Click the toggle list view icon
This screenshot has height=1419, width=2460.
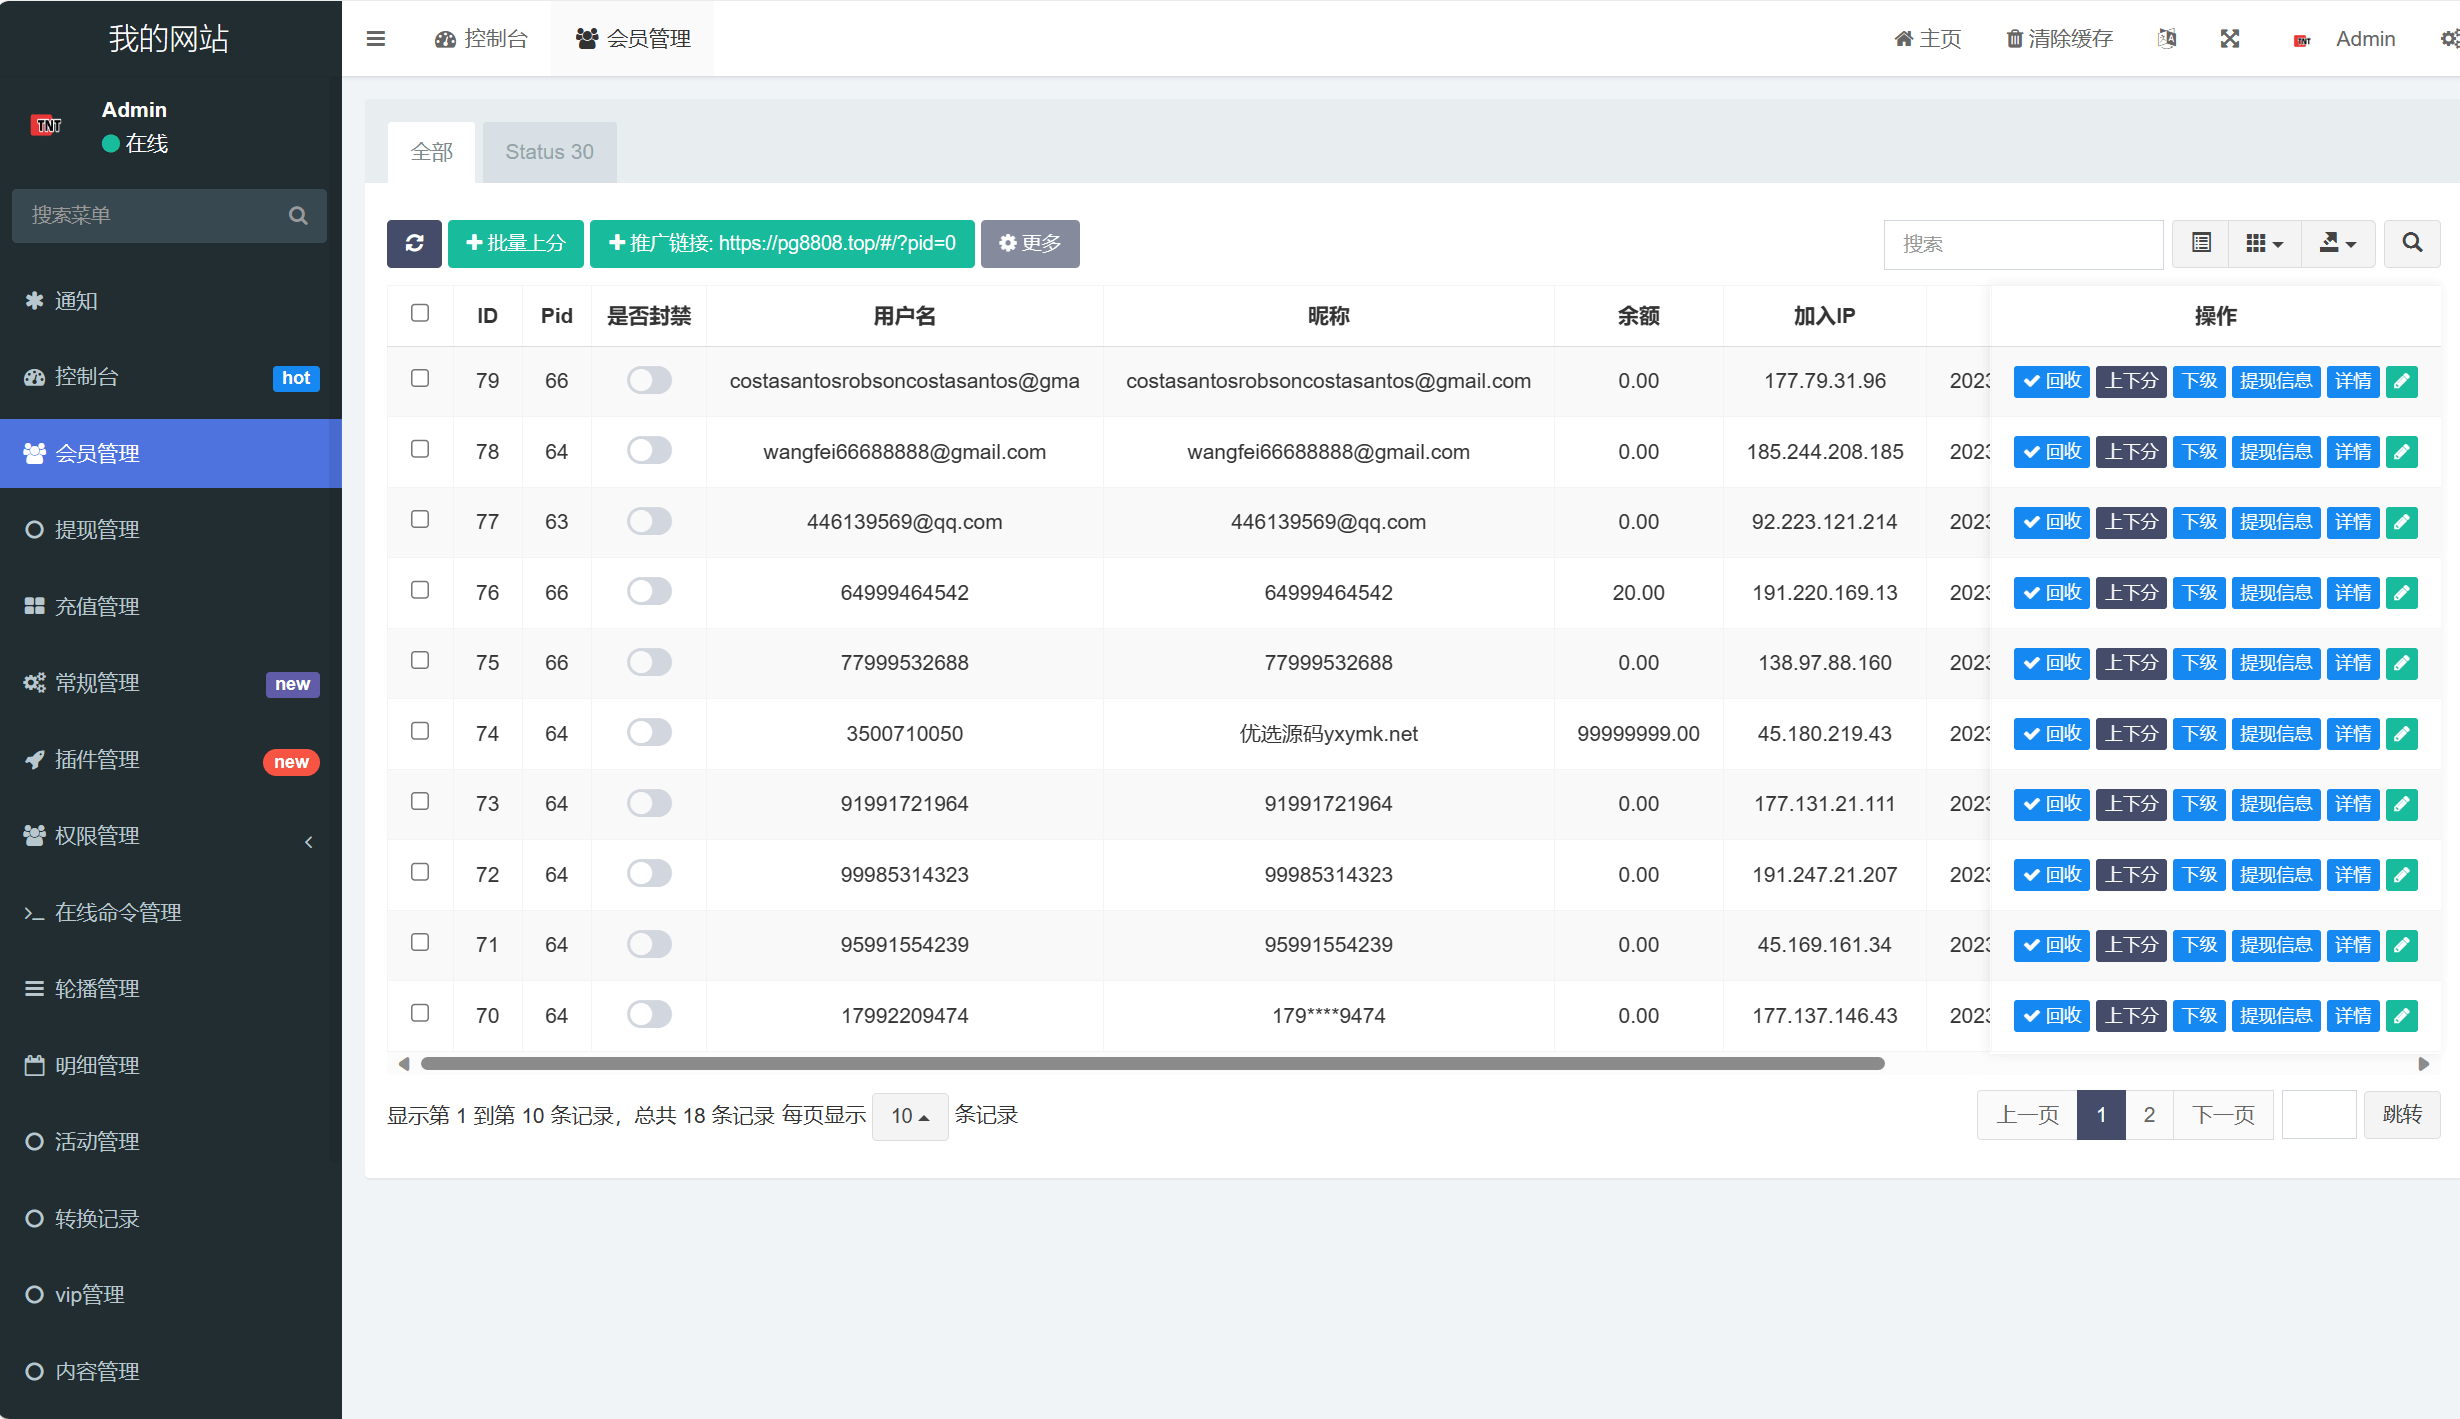(2201, 243)
